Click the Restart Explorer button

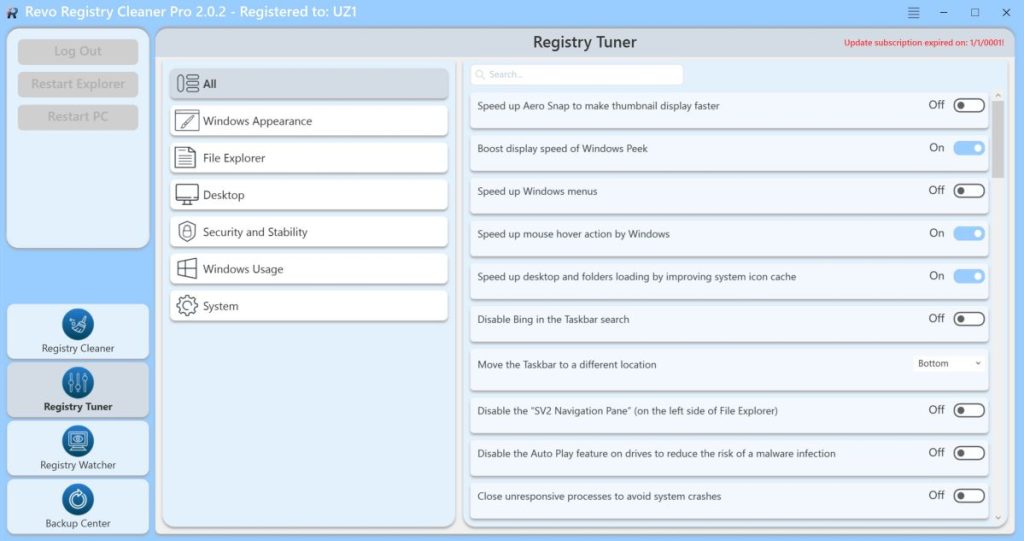pyautogui.click(x=78, y=84)
